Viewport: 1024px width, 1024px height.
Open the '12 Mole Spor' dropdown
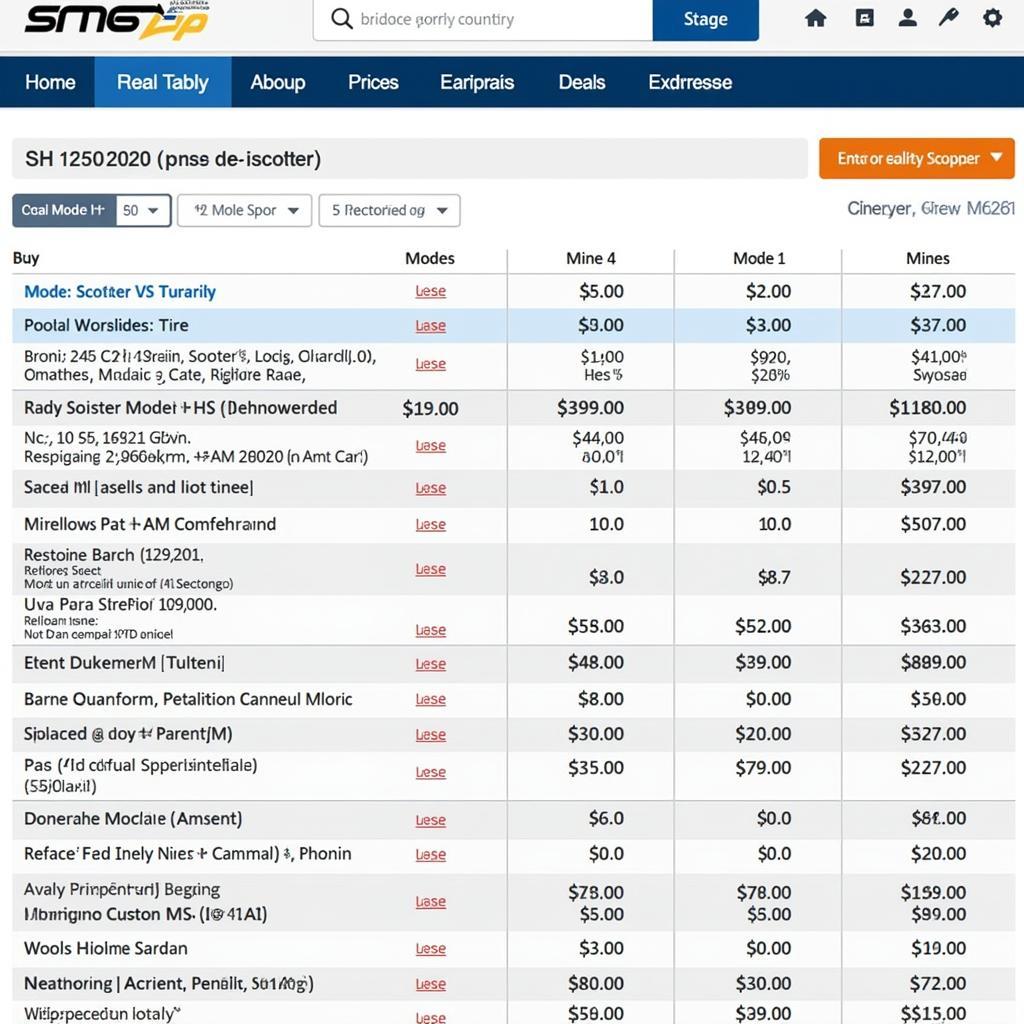pos(245,211)
